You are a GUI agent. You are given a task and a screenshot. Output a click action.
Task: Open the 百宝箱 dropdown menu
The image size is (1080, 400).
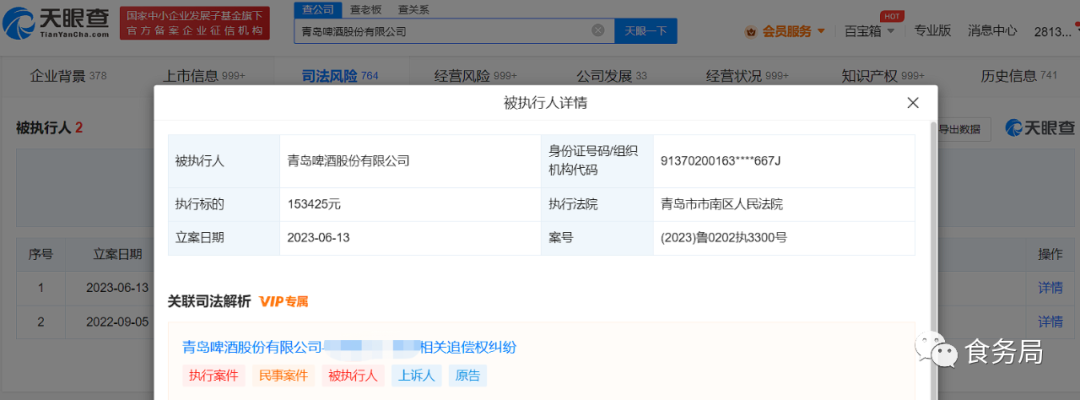869,31
